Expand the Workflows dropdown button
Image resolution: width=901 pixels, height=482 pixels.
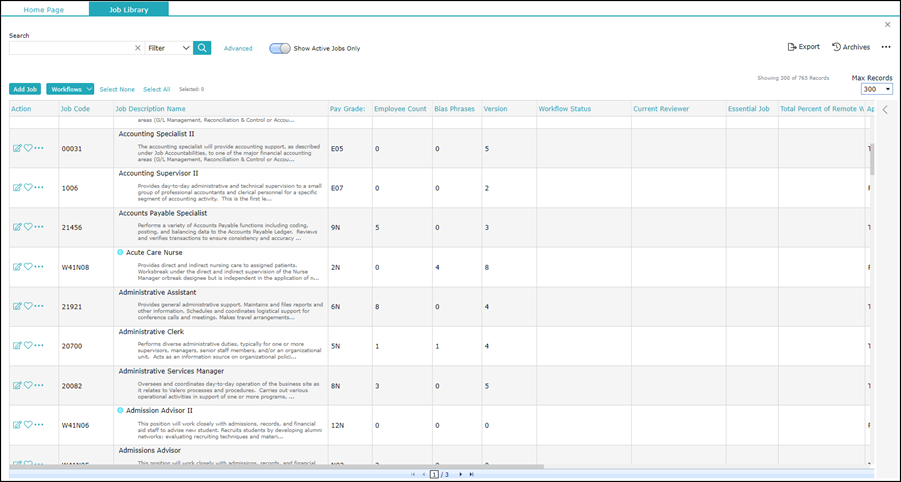(x=70, y=89)
